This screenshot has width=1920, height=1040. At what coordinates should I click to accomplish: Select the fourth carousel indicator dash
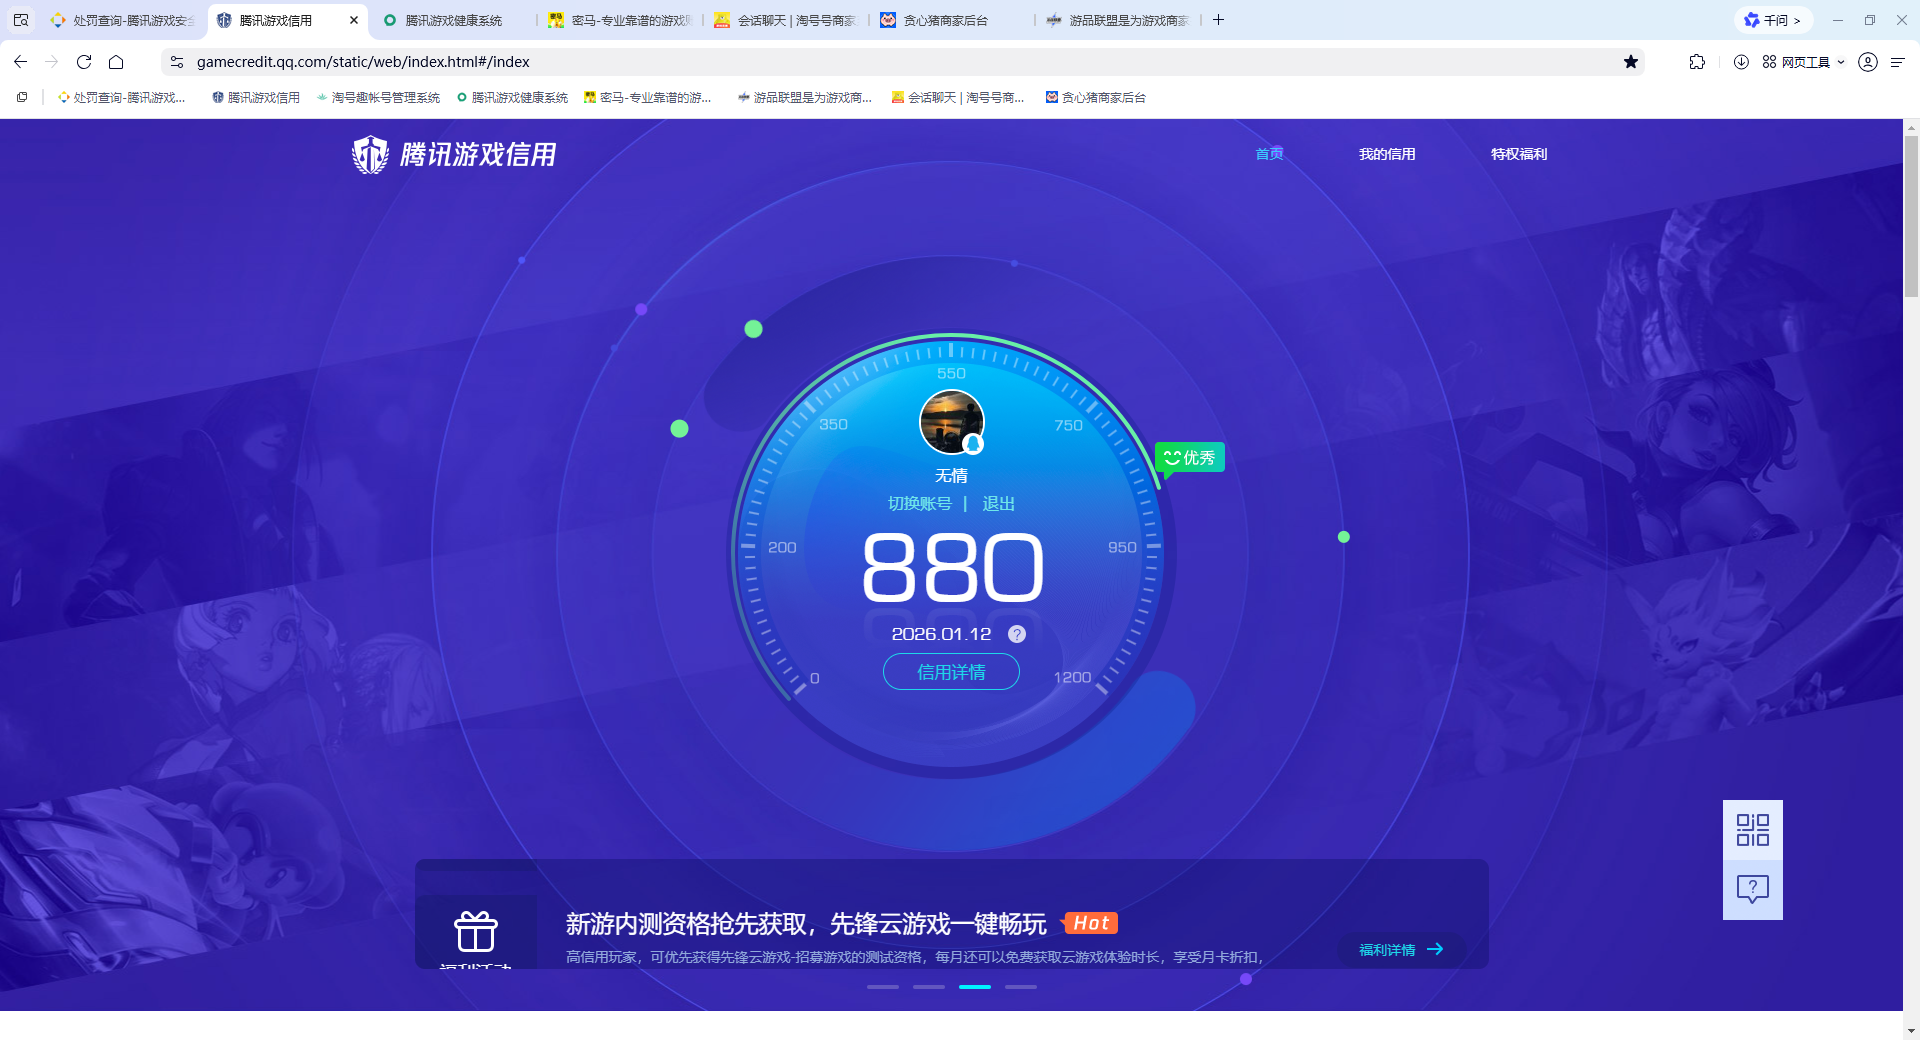point(1020,987)
